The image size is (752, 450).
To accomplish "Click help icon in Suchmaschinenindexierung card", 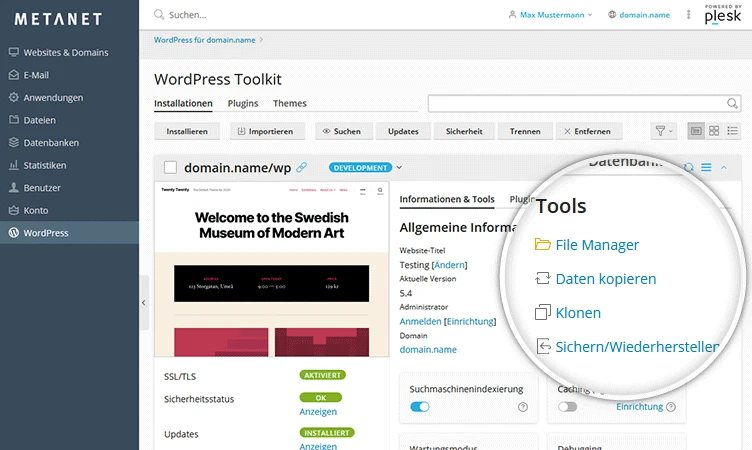I will 523,407.
